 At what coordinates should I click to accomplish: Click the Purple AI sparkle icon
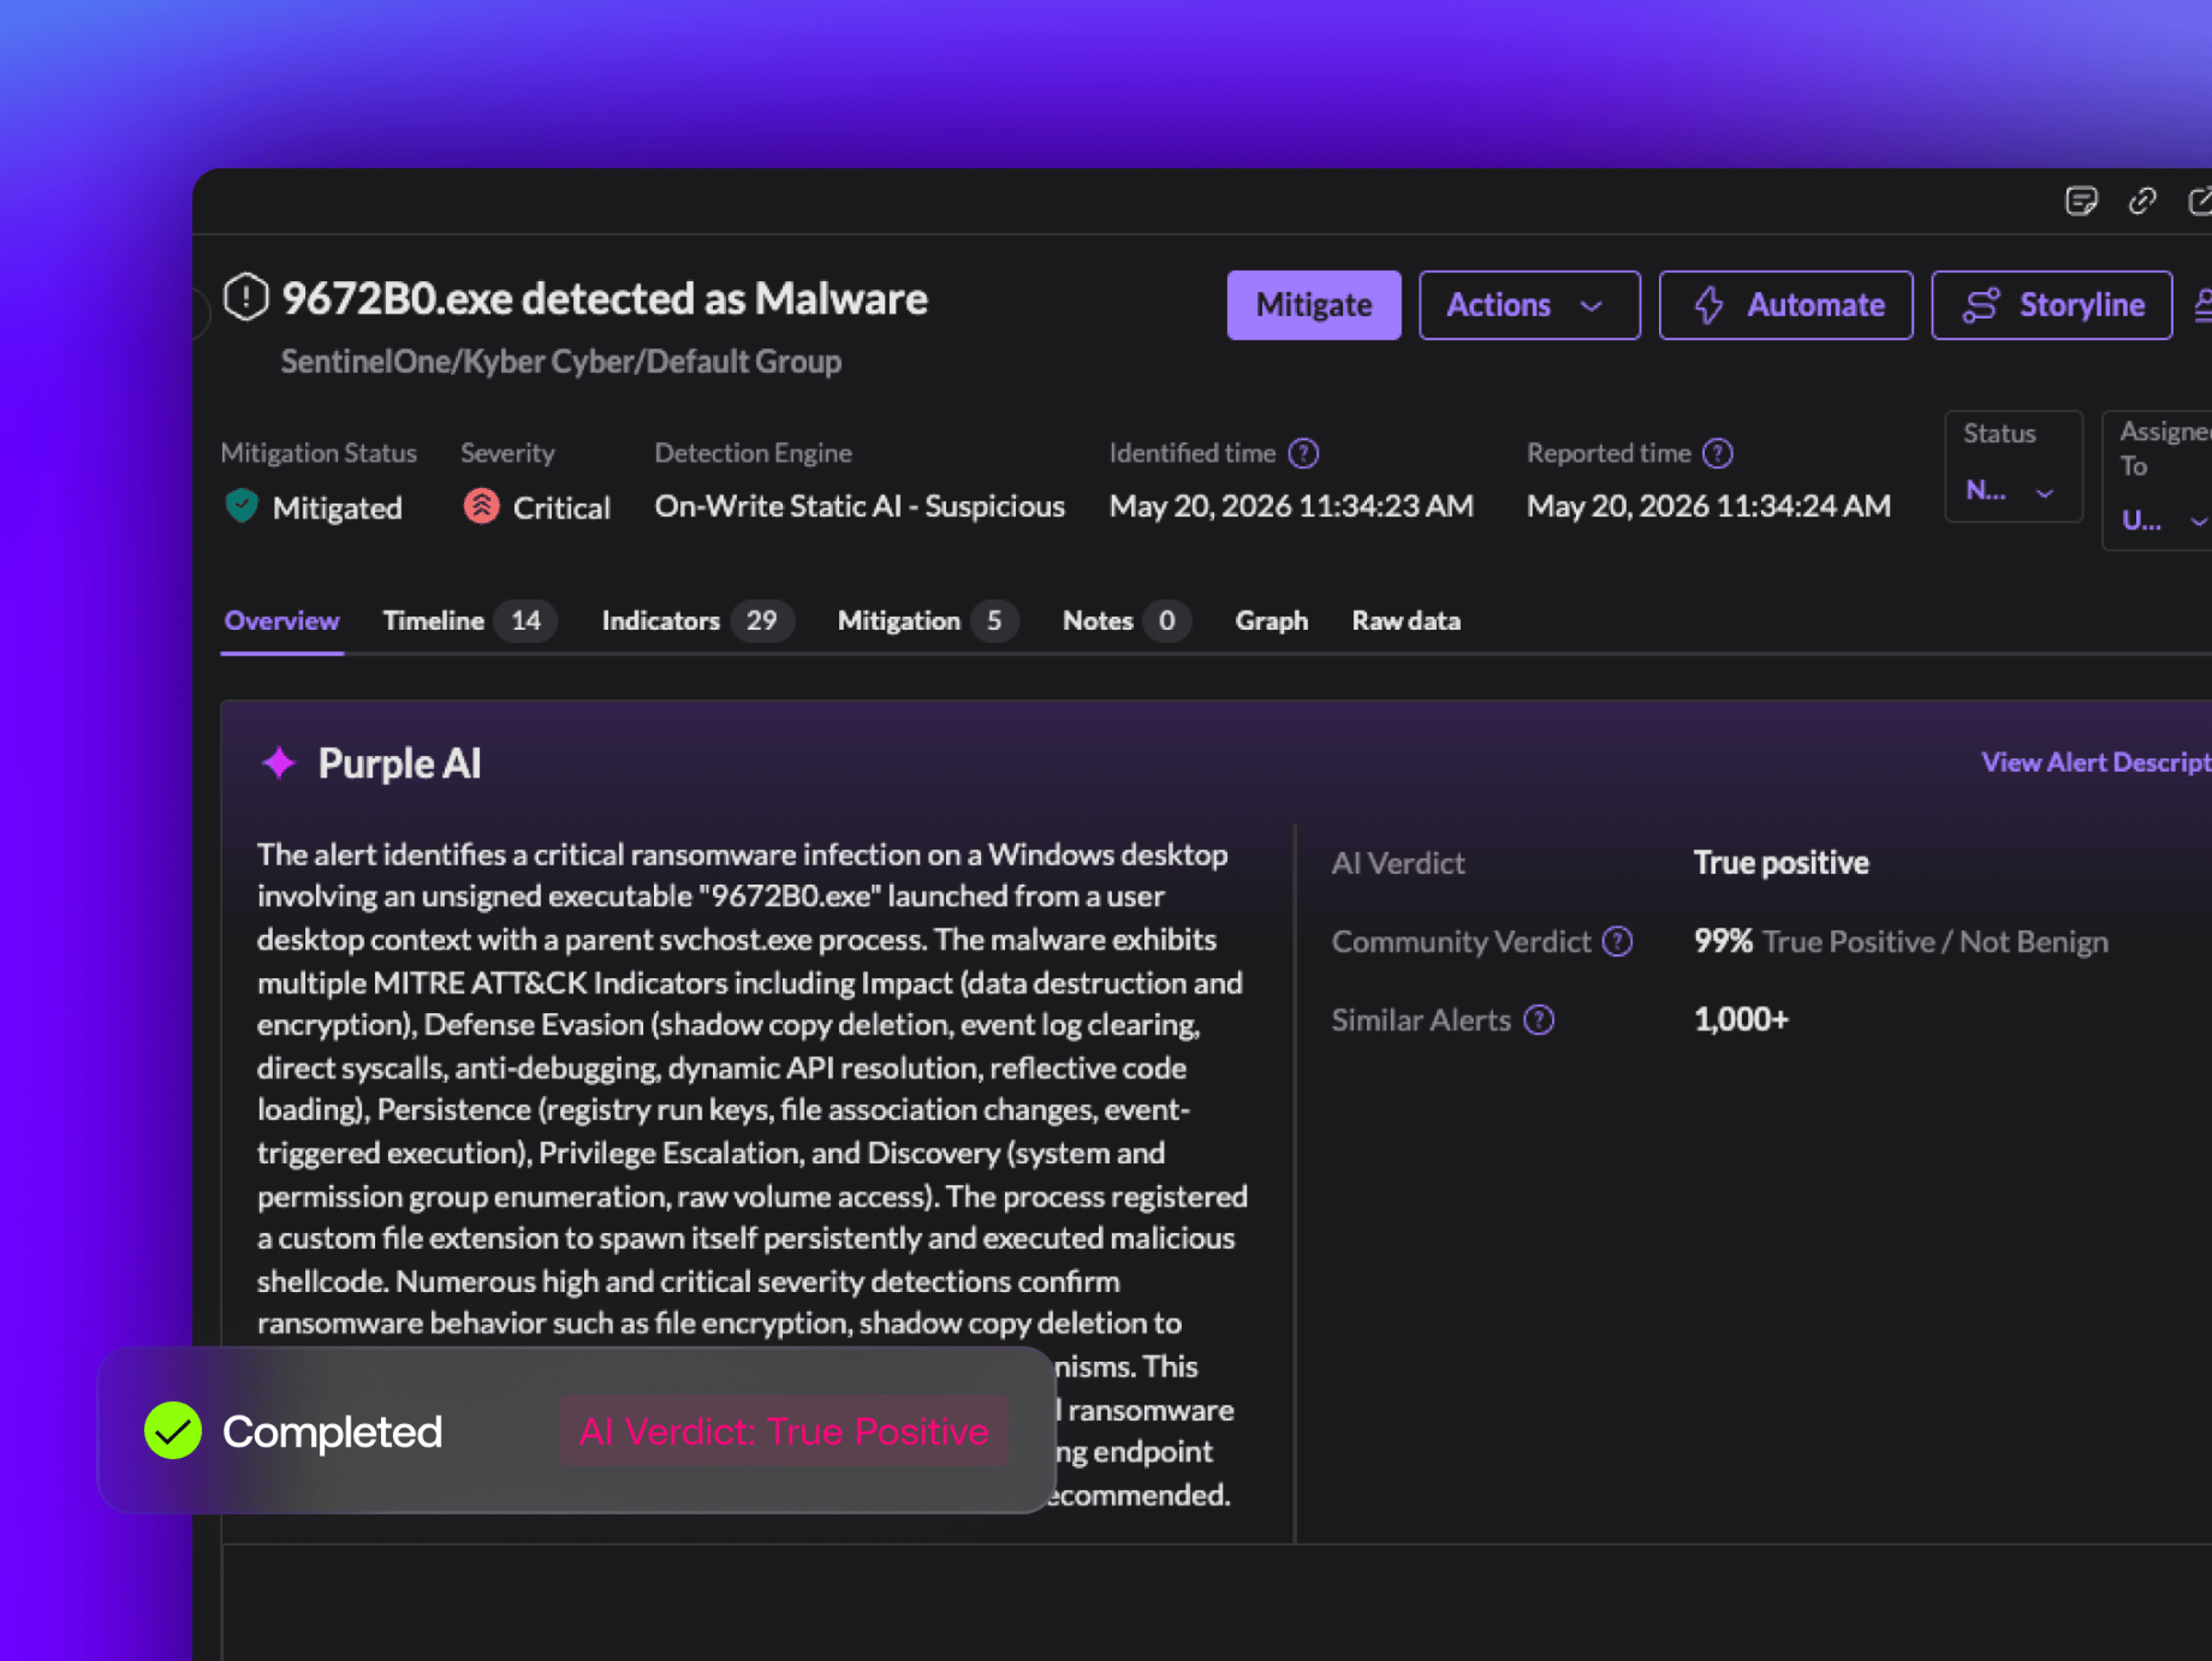[279, 763]
